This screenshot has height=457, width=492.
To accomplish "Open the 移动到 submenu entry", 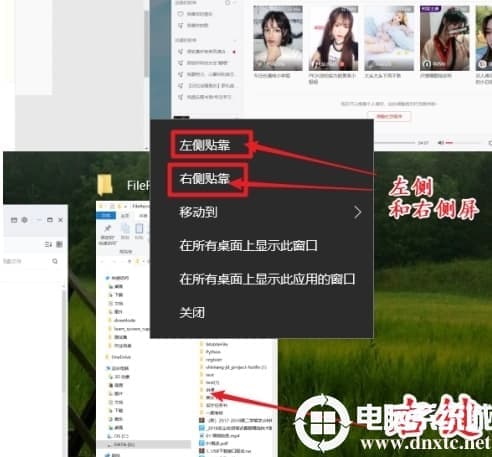I will pyautogui.click(x=262, y=212).
